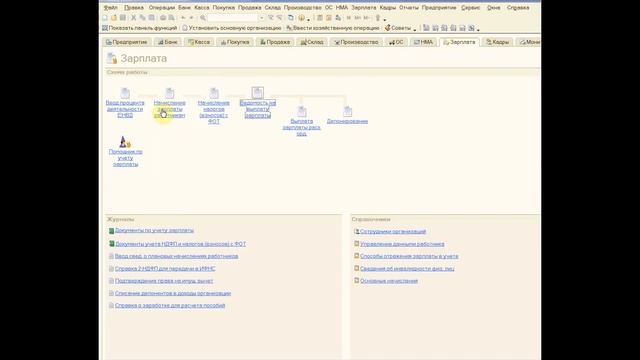The height and width of the screenshot is (360, 640).
Task: Expand the Советы dropdown arrow
Action: tap(414, 29)
